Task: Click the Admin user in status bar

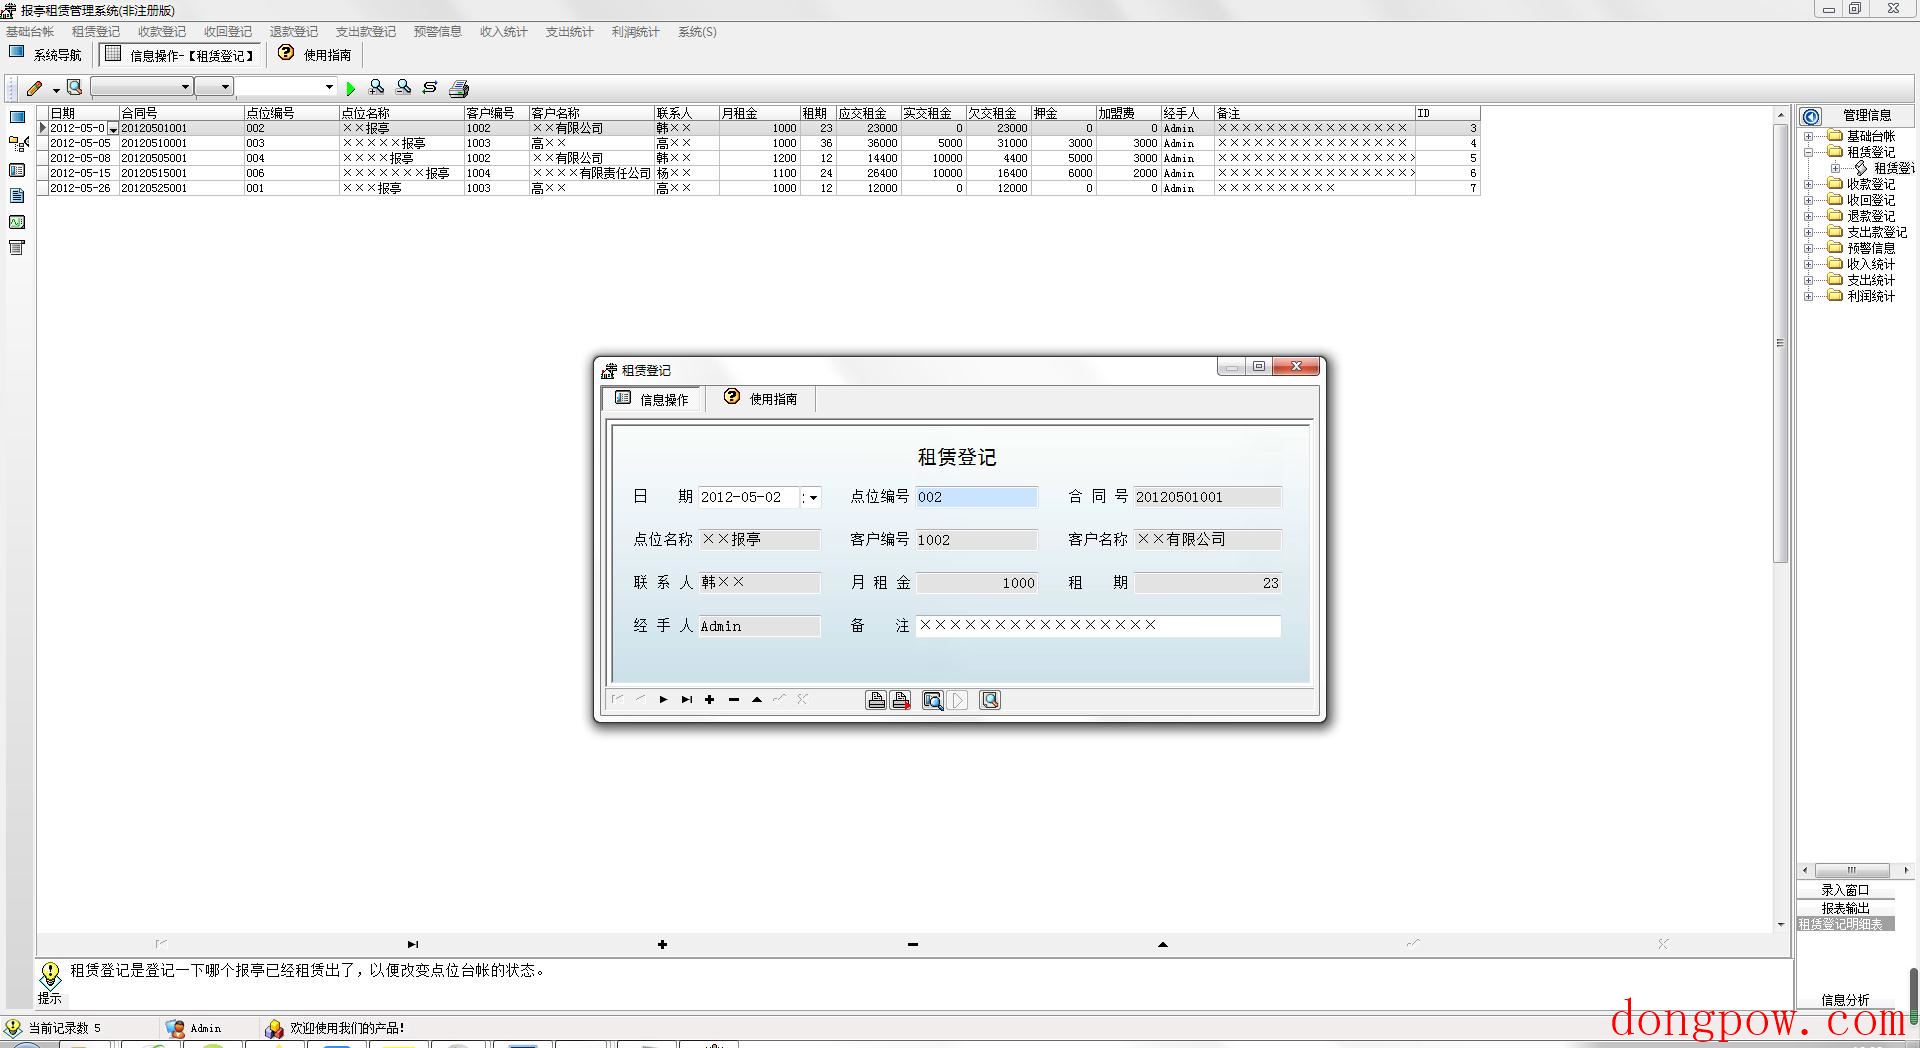Action: 195,1028
